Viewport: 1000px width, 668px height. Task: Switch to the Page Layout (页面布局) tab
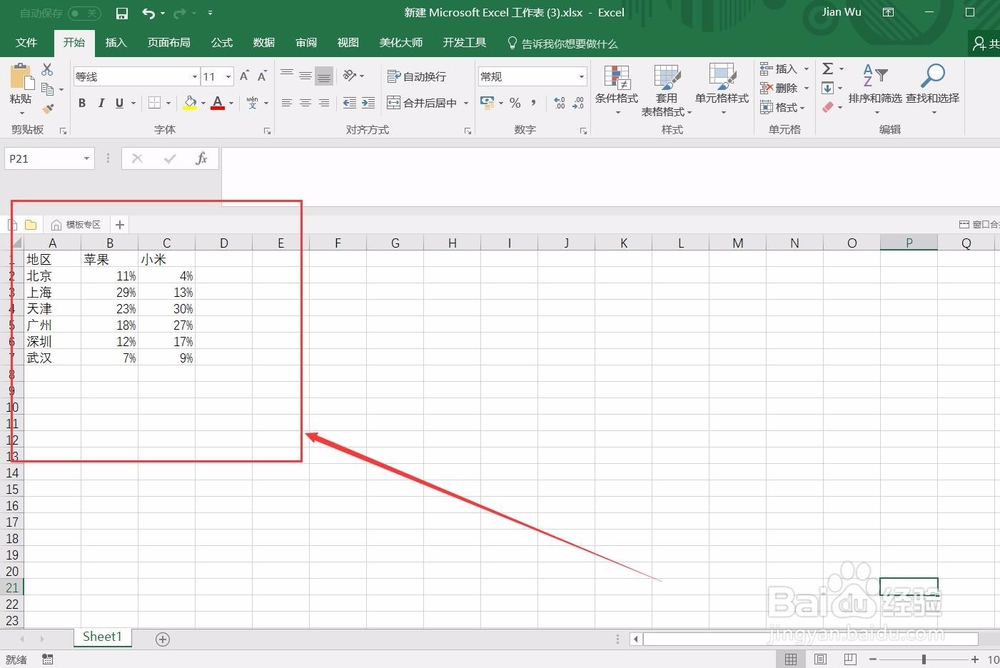[x=168, y=43]
